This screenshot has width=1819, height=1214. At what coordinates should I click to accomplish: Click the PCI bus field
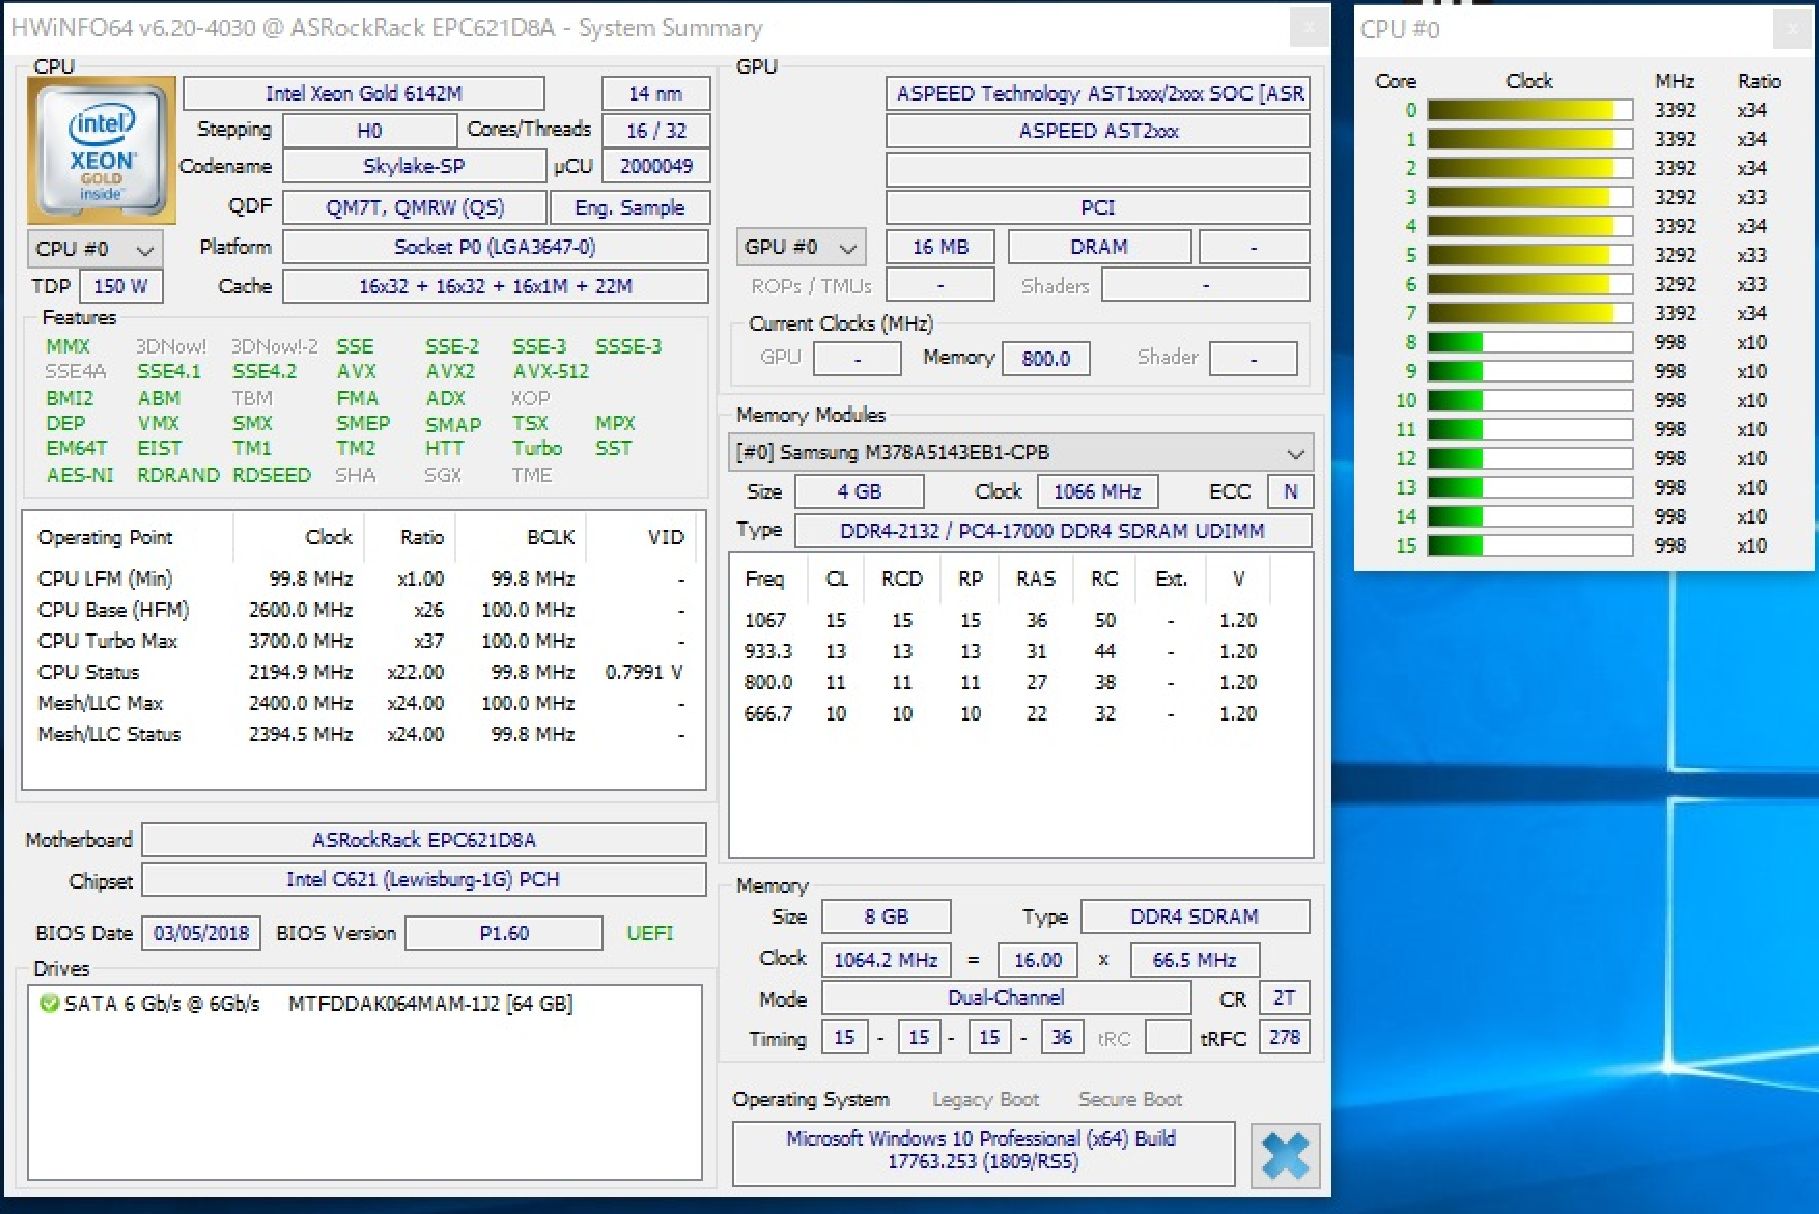1098,207
